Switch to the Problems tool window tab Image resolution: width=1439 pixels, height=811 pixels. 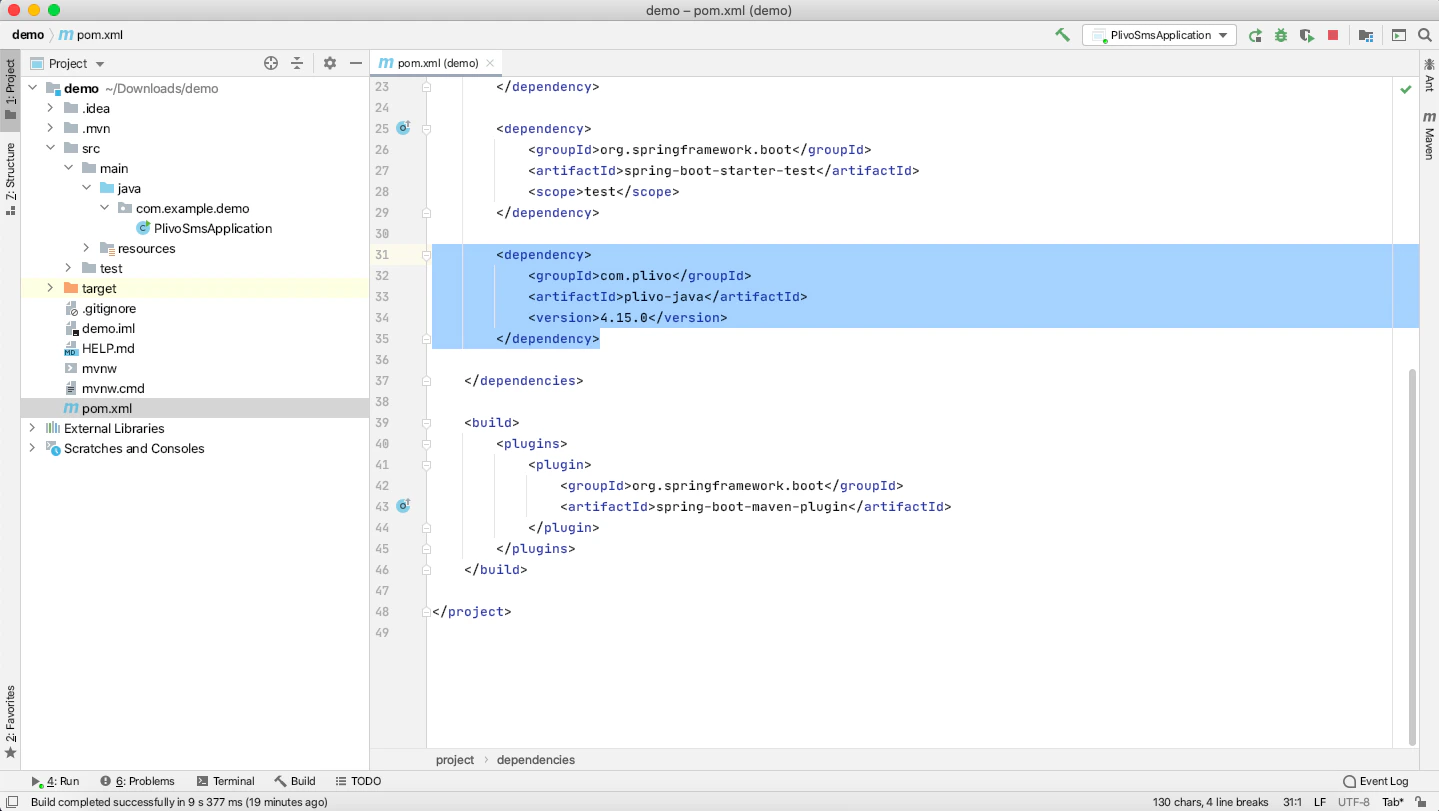144,781
